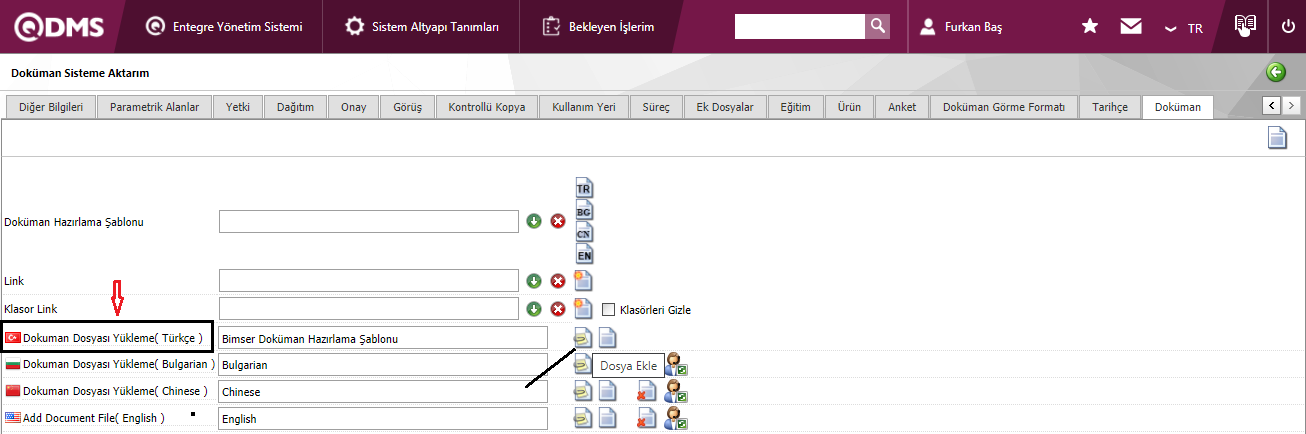Click green select arrow in Link row
This screenshot has width=1306, height=434.
(534, 281)
